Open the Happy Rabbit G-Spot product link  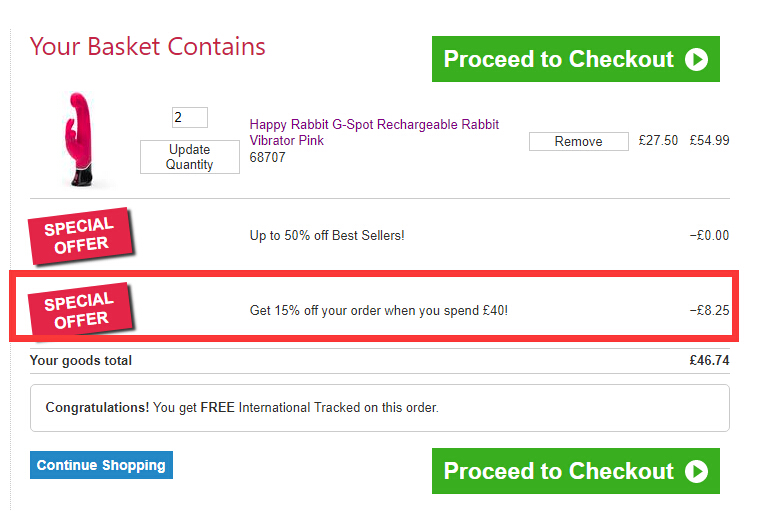[374, 132]
